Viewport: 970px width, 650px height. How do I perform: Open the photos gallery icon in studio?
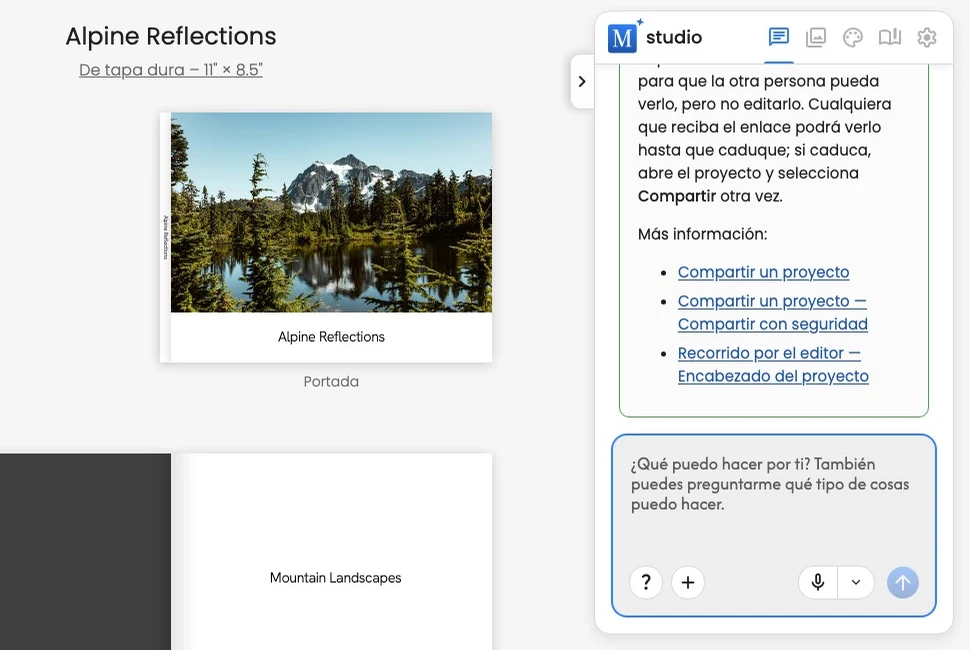pos(815,37)
